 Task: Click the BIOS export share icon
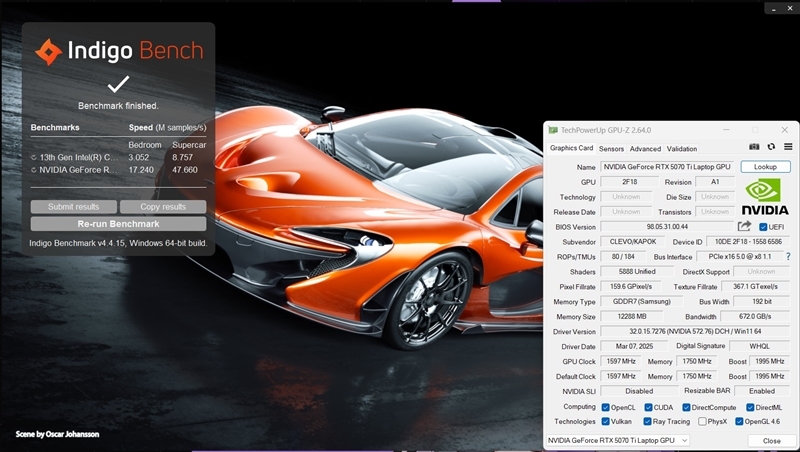(x=744, y=227)
